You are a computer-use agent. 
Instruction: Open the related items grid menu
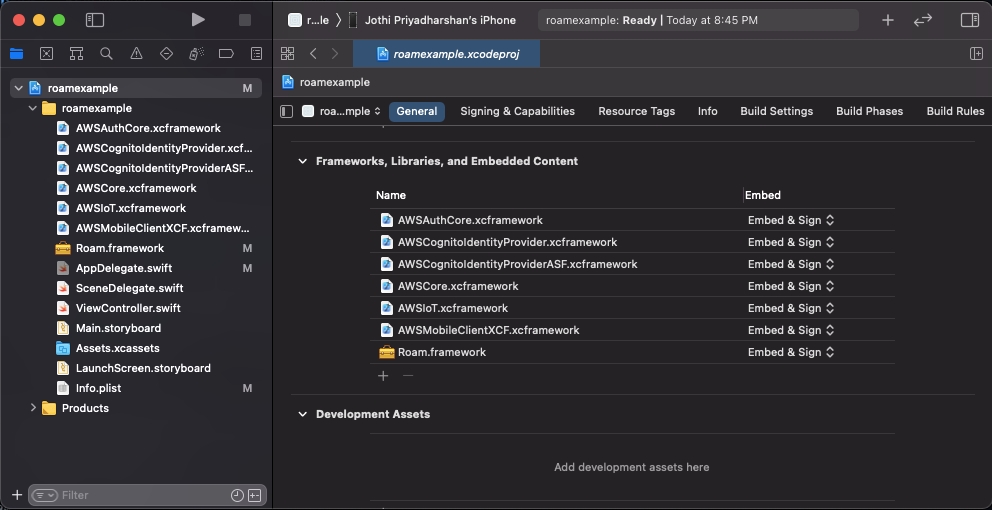[287, 54]
